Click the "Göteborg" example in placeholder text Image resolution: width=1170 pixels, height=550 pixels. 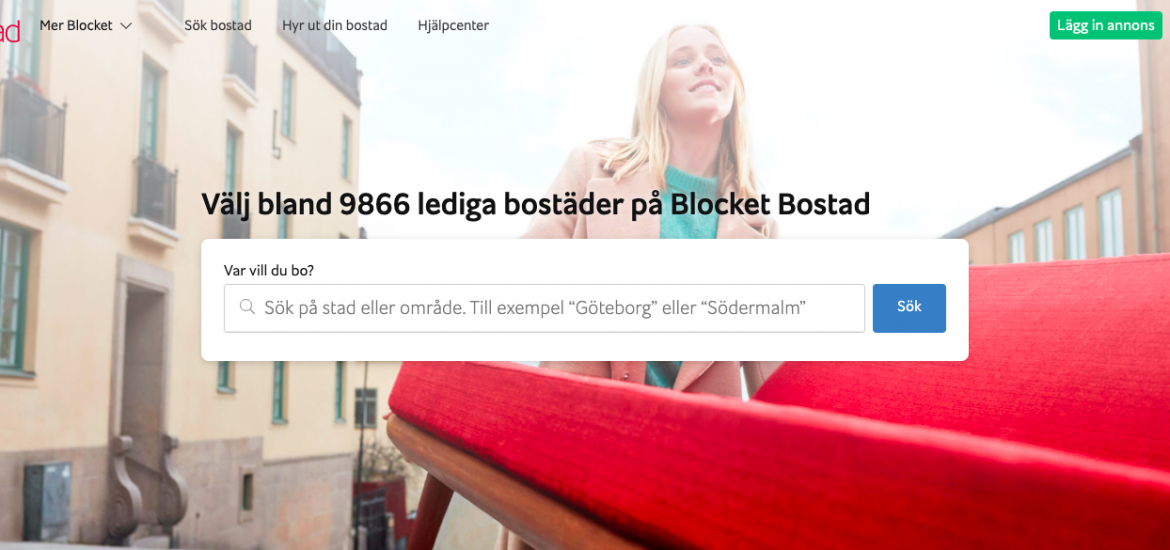pos(611,307)
